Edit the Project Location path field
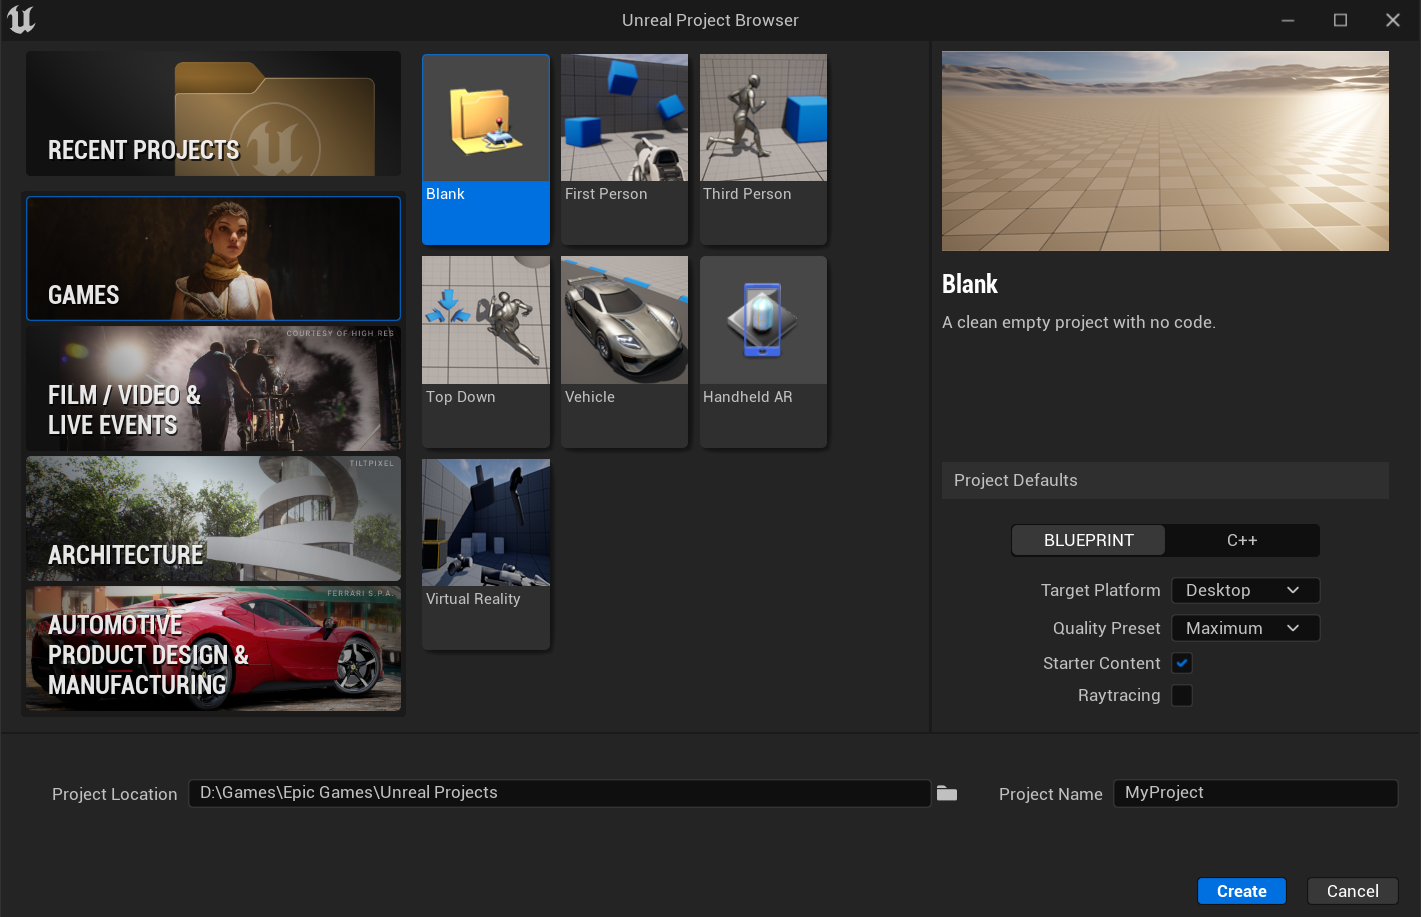The width and height of the screenshot is (1421, 917). 559,793
